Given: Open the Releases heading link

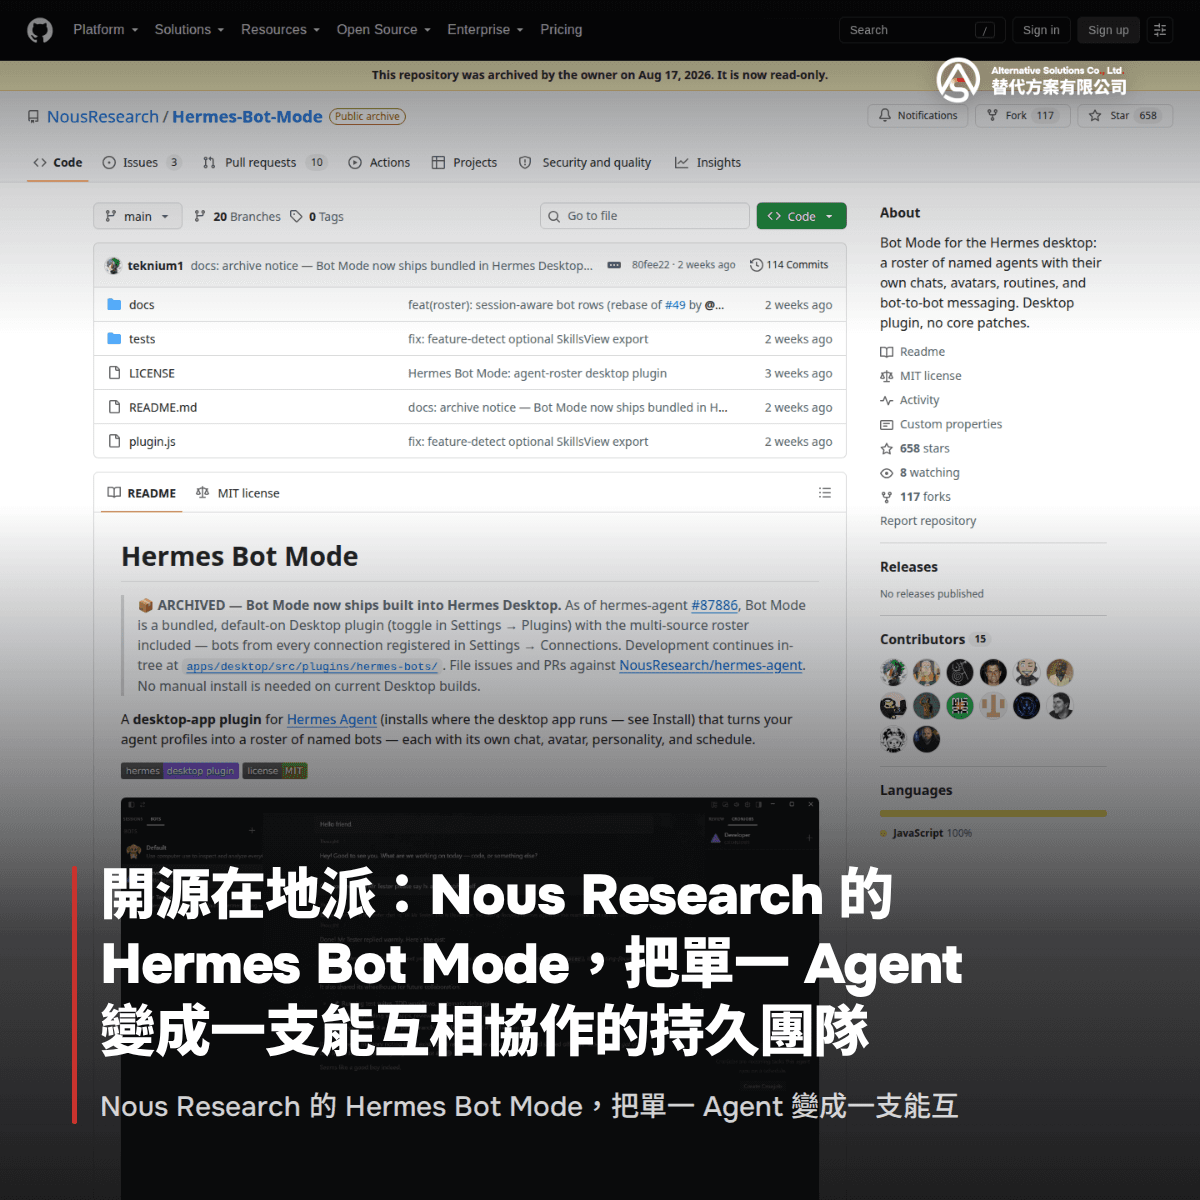Looking at the screenshot, I should point(909,567).
